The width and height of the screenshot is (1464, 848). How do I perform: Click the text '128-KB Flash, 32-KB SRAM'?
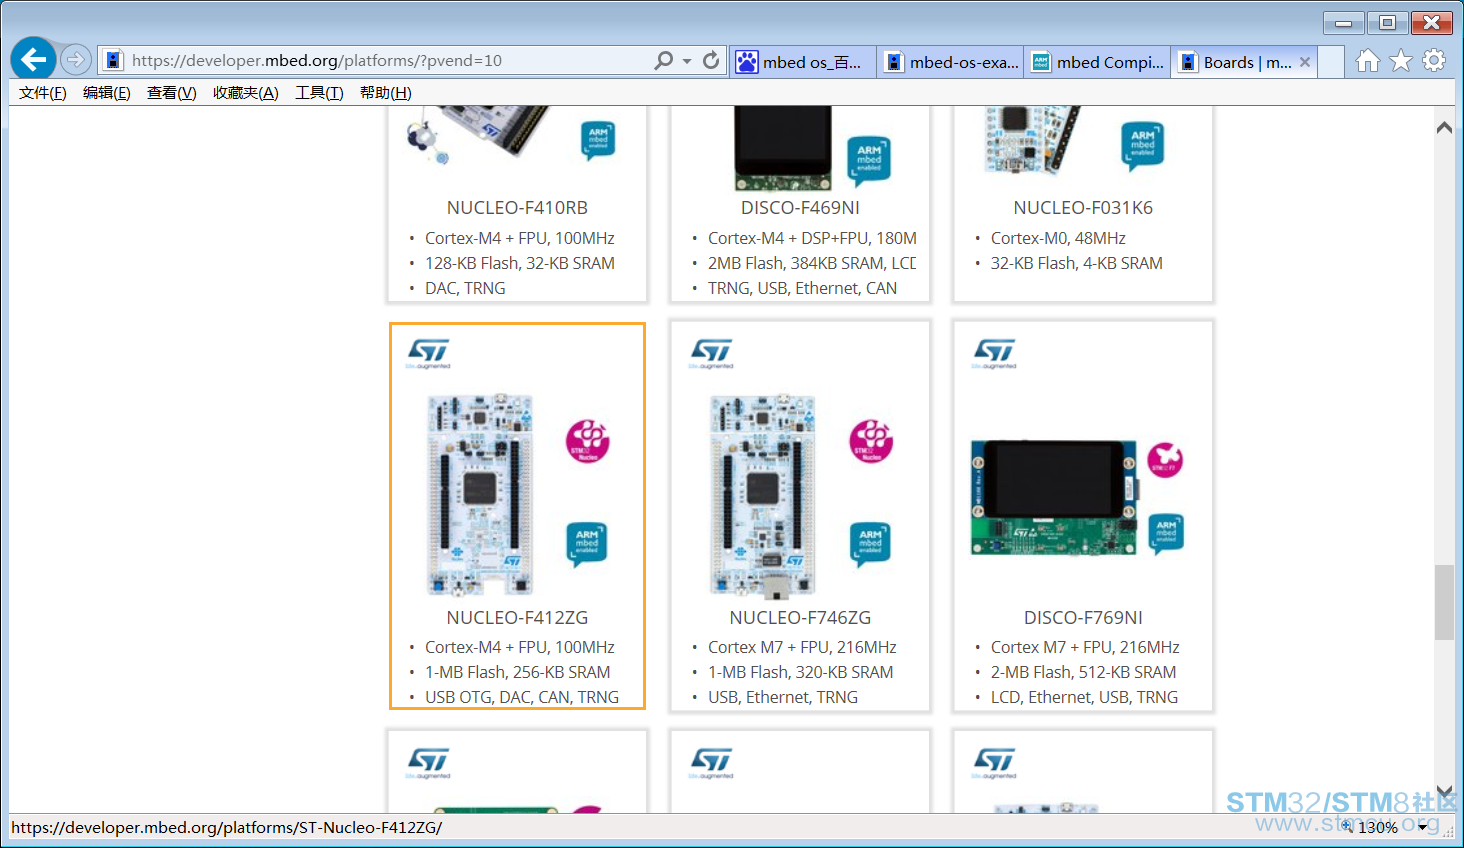click(520, 263)
